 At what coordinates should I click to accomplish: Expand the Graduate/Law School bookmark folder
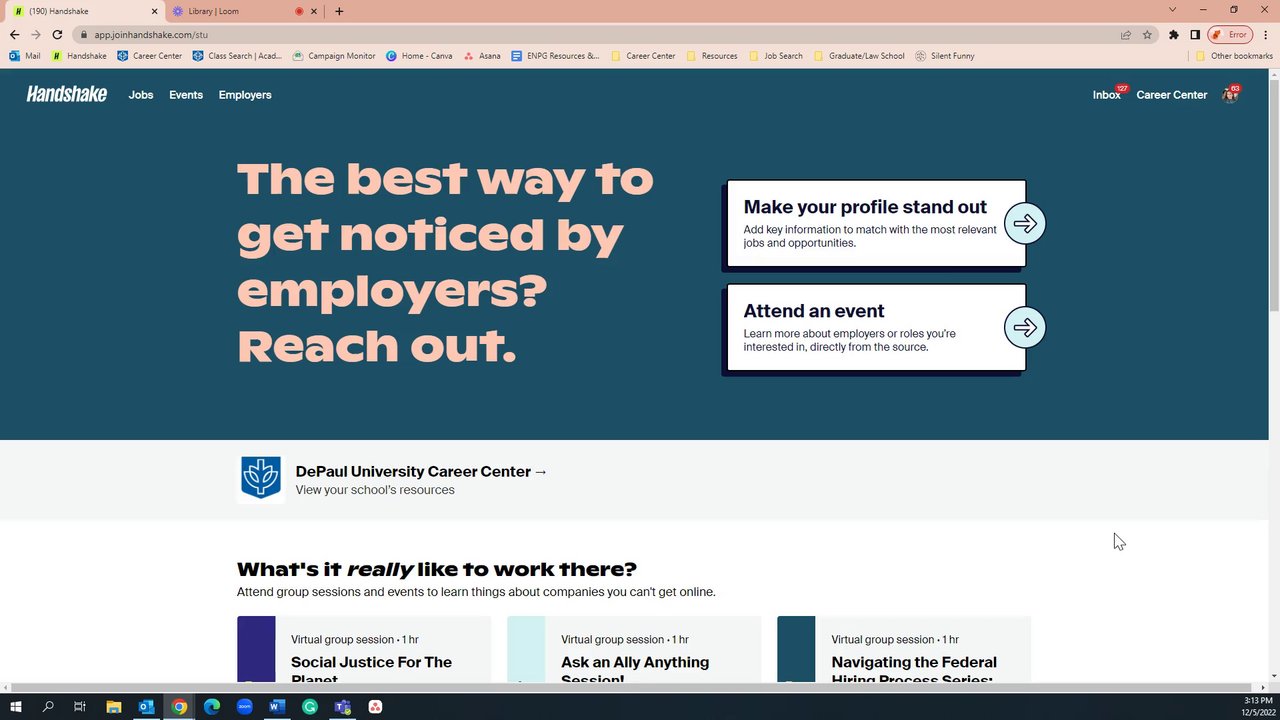click(859, 56)
